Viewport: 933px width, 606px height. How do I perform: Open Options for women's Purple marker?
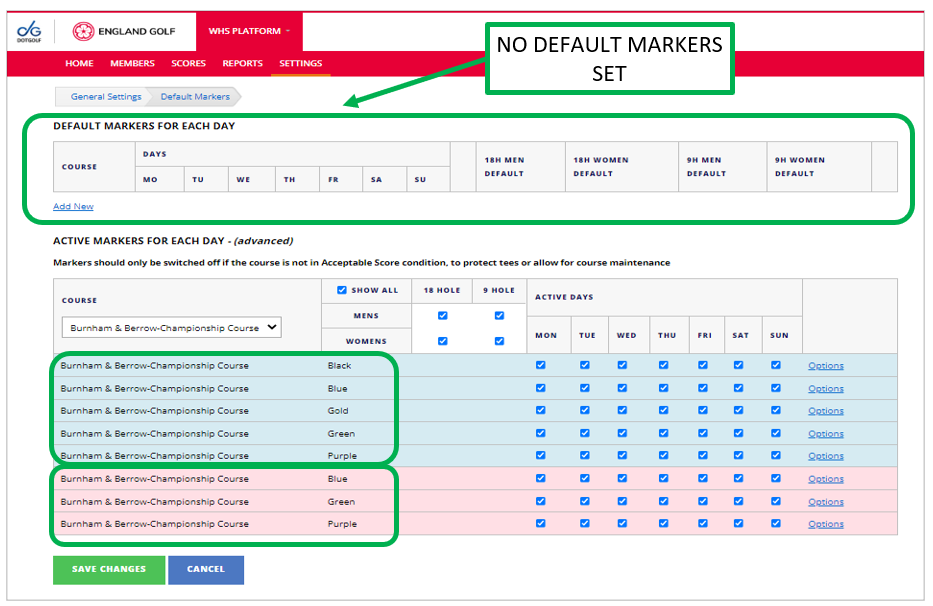pos(826,524)
